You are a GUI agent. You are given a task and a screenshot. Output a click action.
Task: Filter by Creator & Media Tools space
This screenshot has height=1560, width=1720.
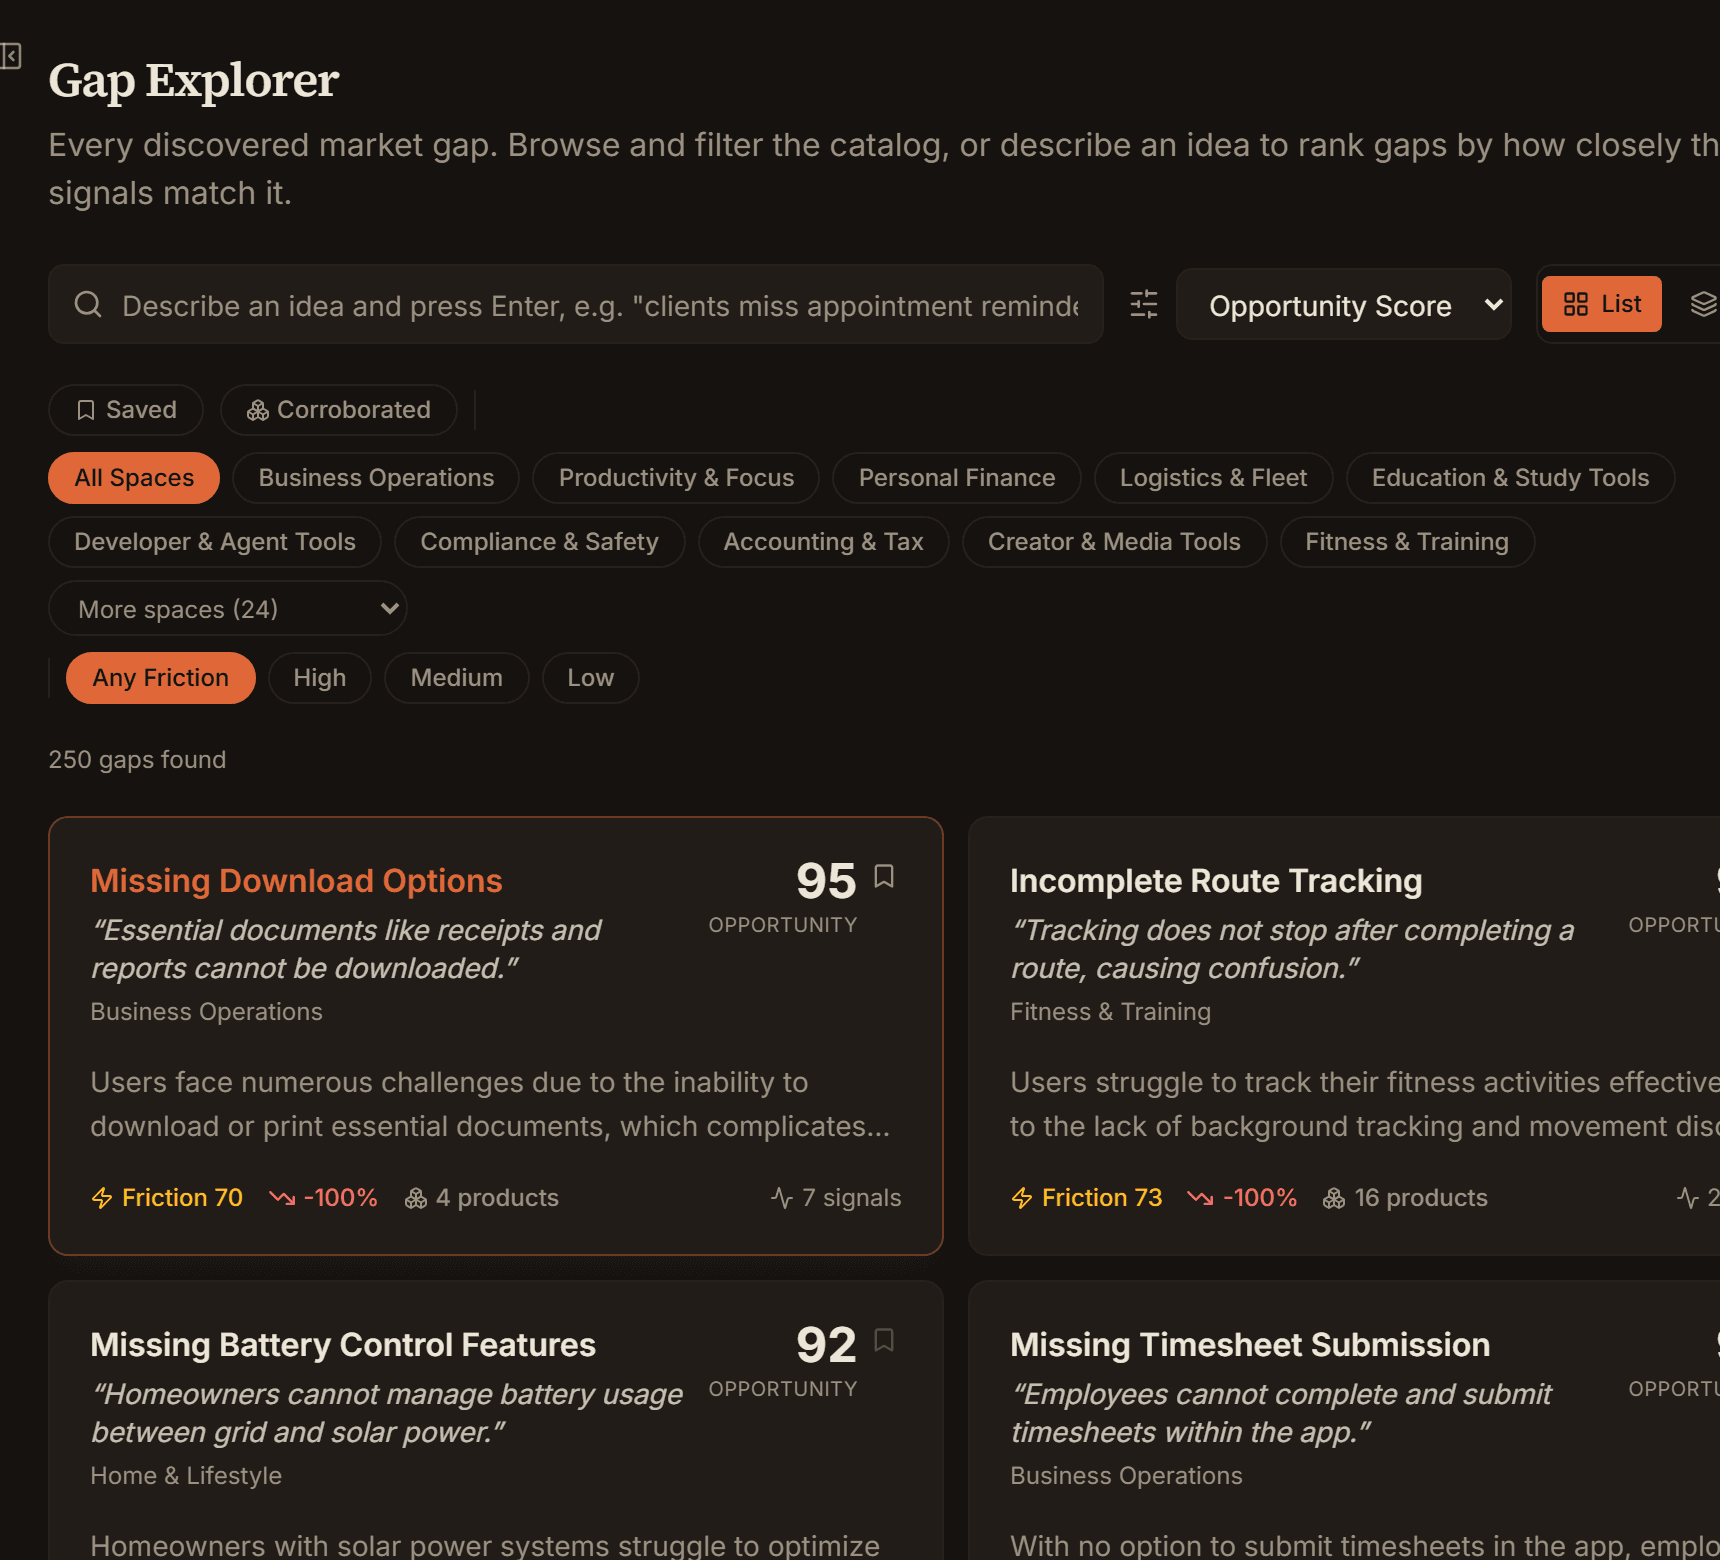[1115, 542]
